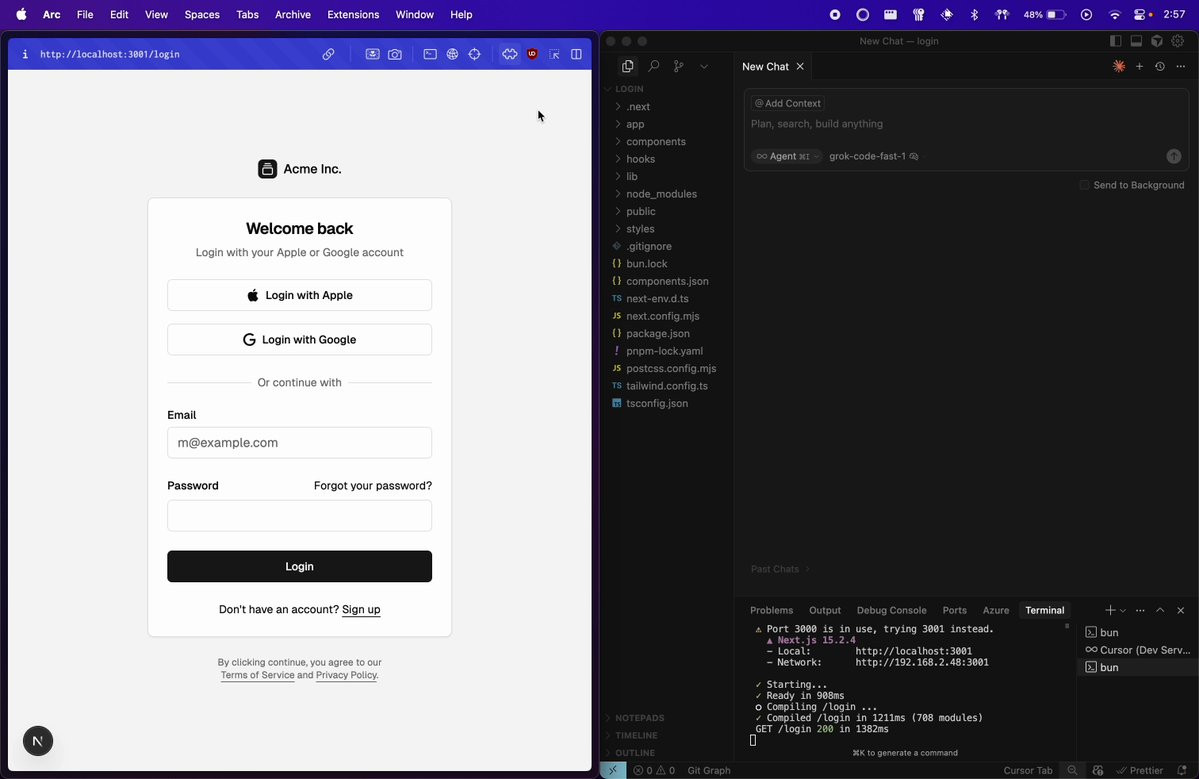Screen dimensions: 1199x779
Task: Open the console icon in Arc toolbar
Action: [x=431, y=54]
